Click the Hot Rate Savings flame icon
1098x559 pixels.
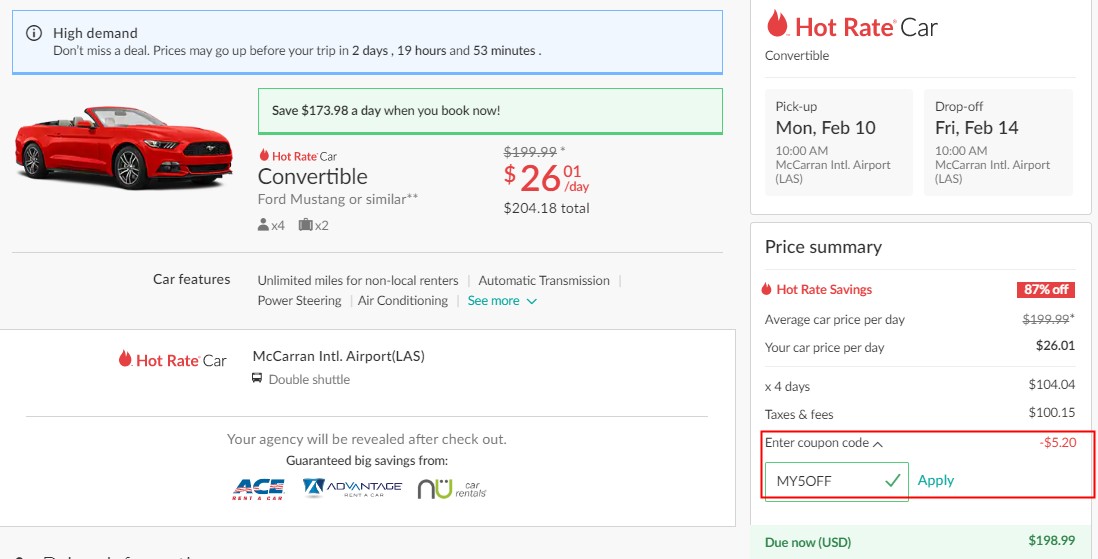(767, 289)
